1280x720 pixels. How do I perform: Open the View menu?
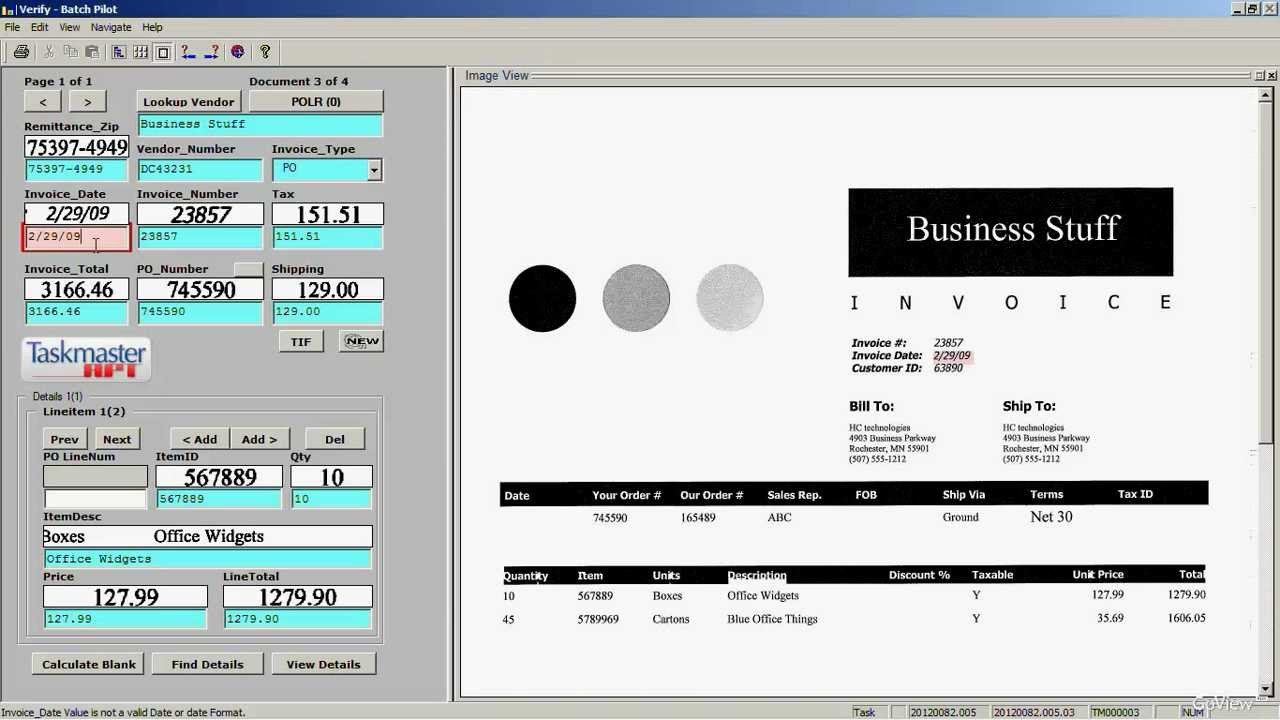69,27
